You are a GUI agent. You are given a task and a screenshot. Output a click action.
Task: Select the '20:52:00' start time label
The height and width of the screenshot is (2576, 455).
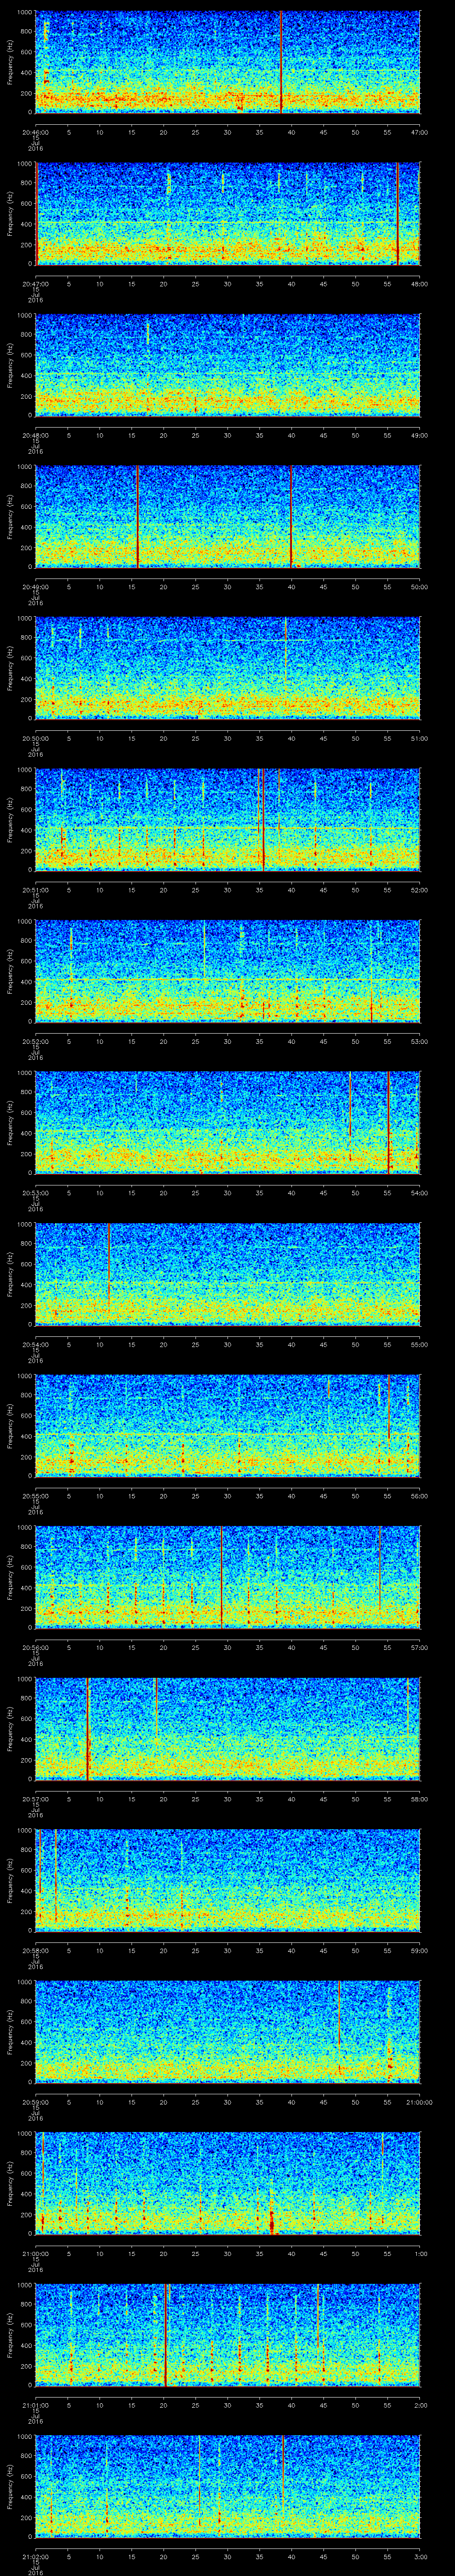point(35,1041)
